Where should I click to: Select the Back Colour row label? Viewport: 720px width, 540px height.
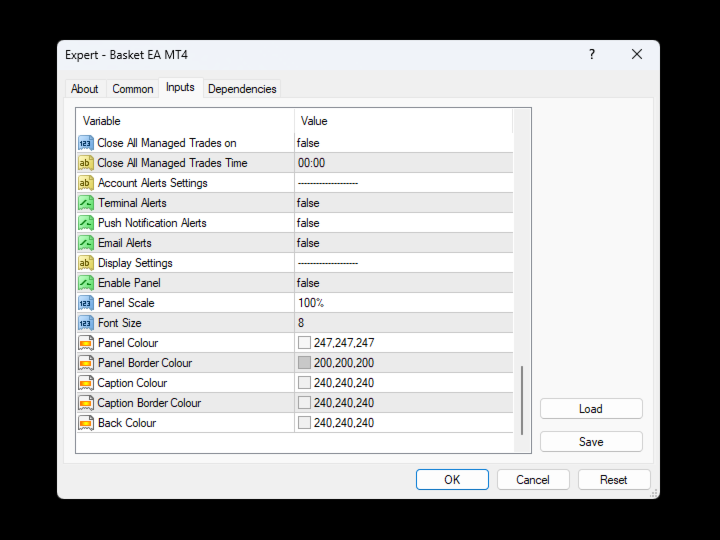(127, 423)
